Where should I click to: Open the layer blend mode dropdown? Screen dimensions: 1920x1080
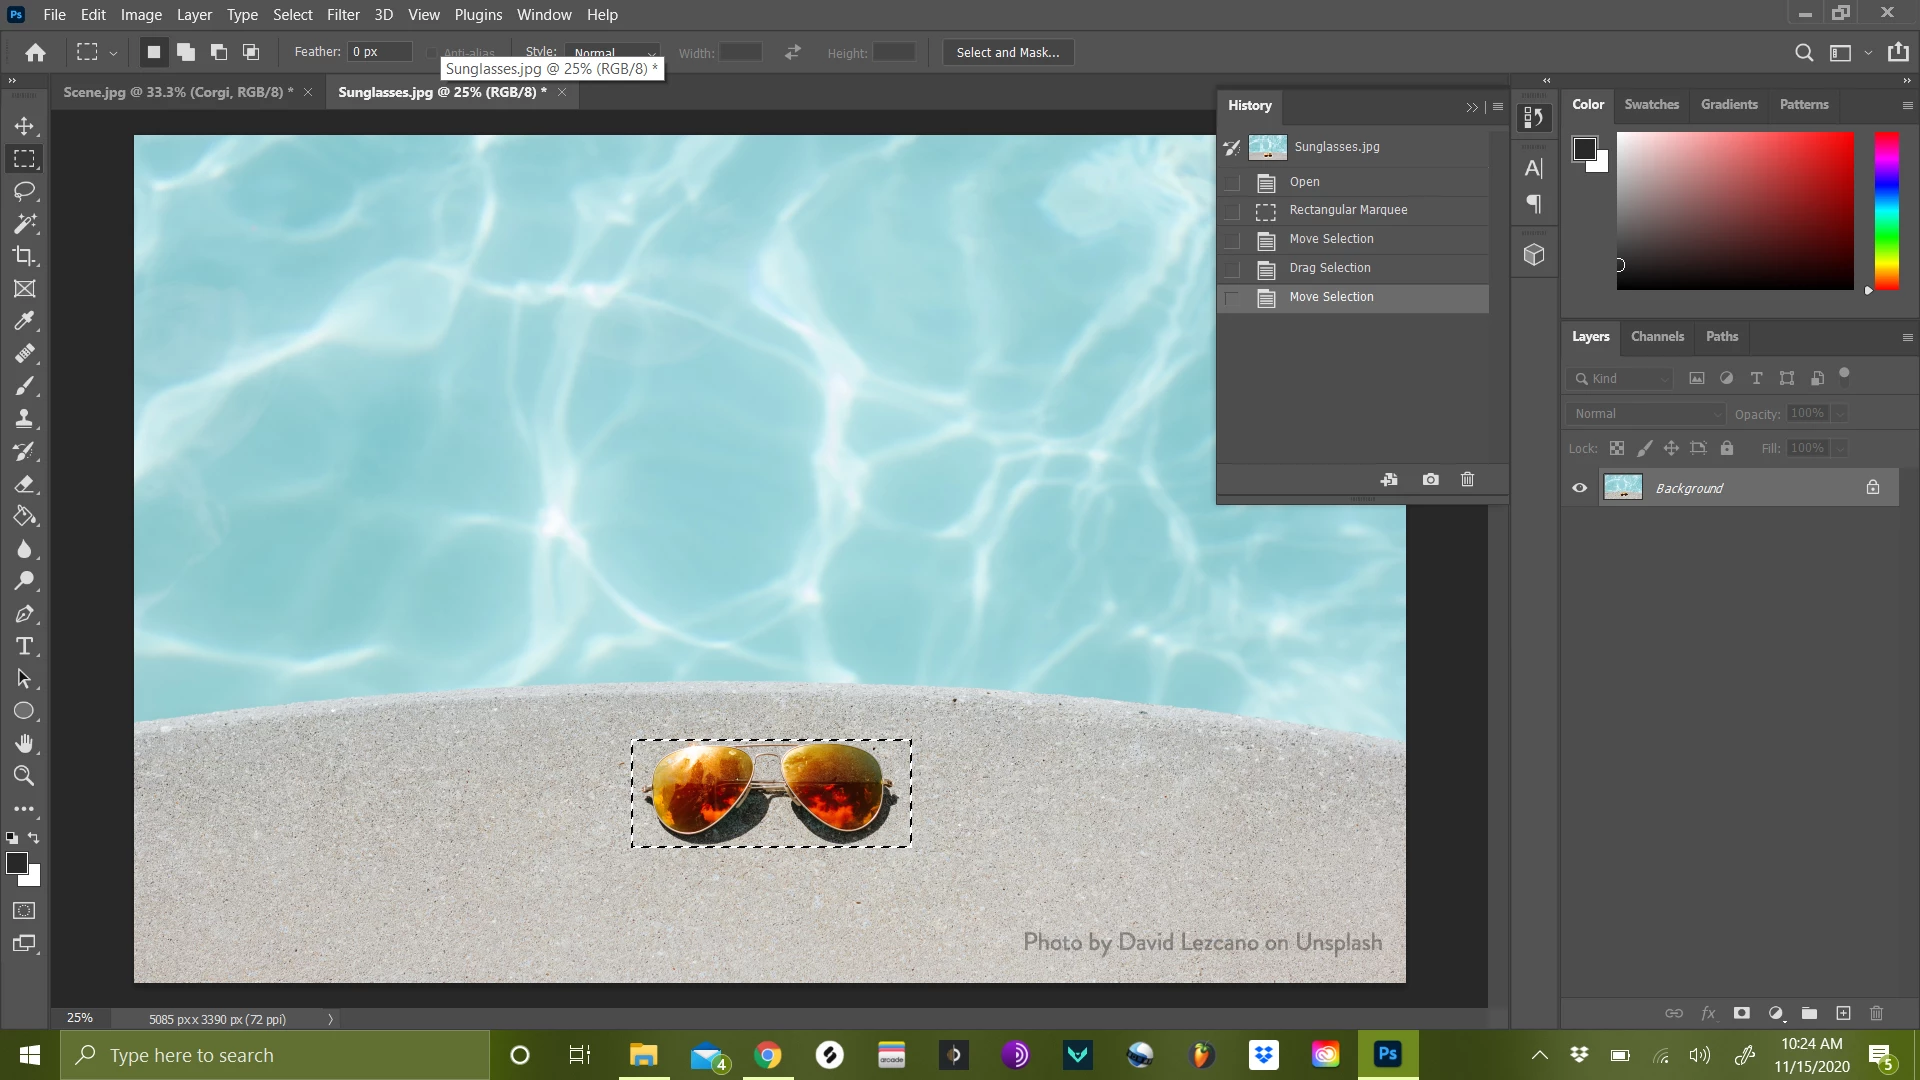tap(1646, 414)
